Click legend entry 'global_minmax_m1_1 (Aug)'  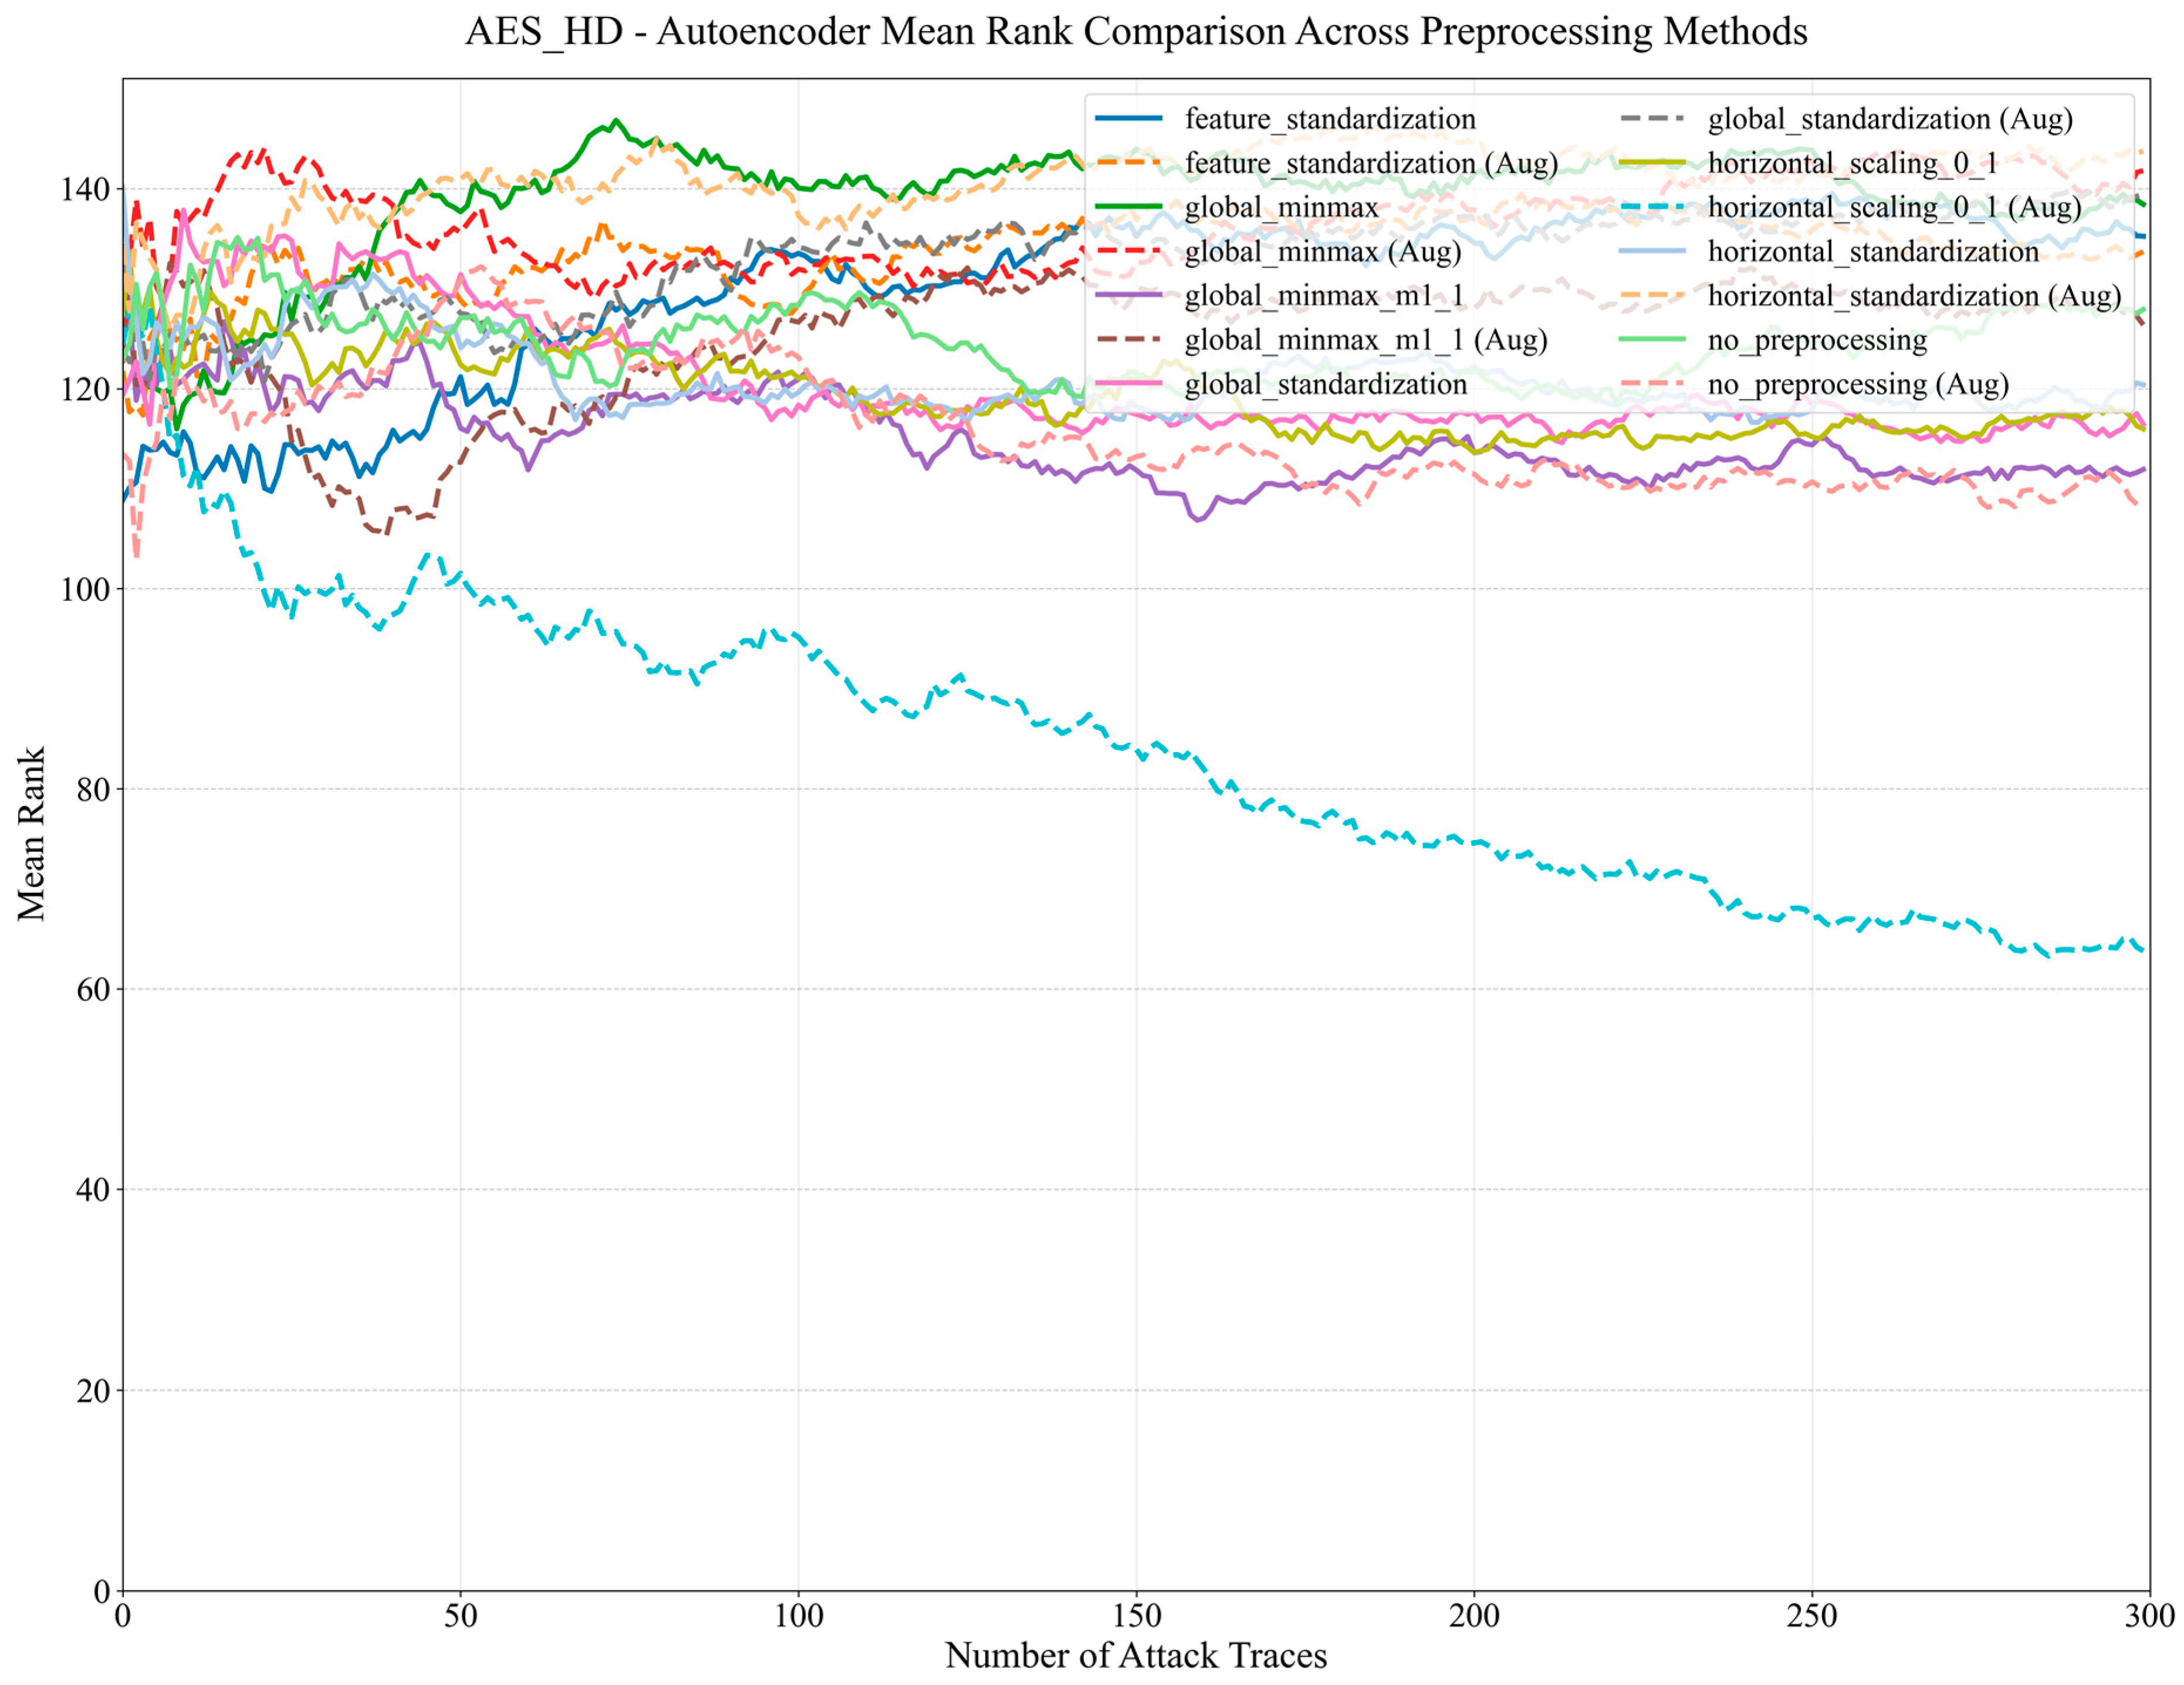pos(1366,340)
